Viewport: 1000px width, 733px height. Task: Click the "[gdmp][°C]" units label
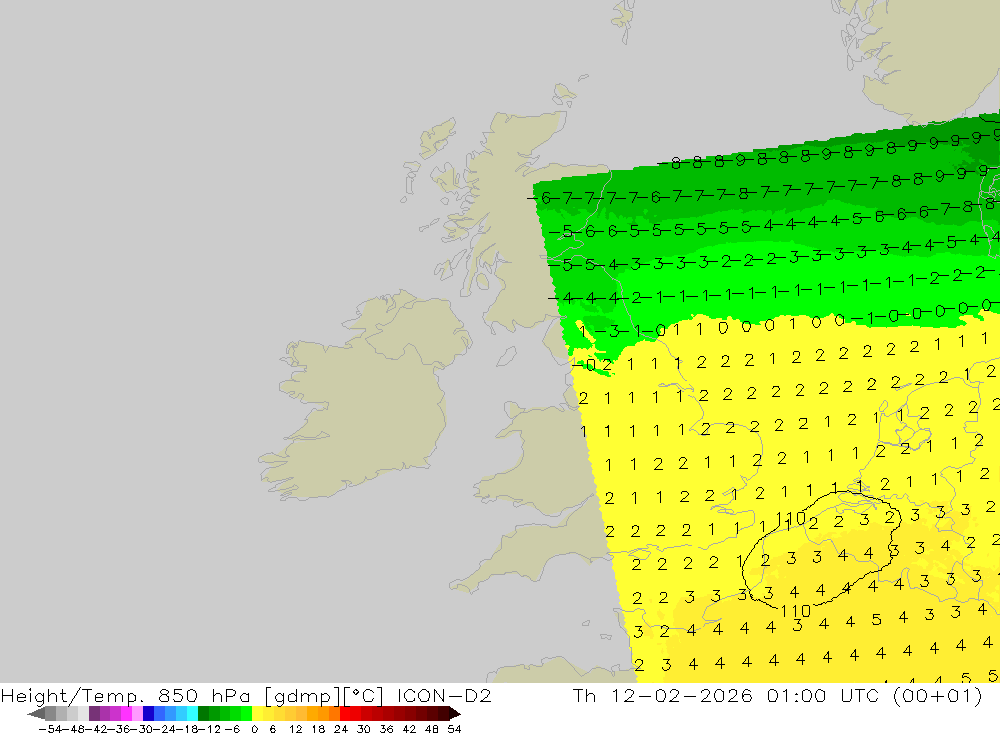(324, 695)
